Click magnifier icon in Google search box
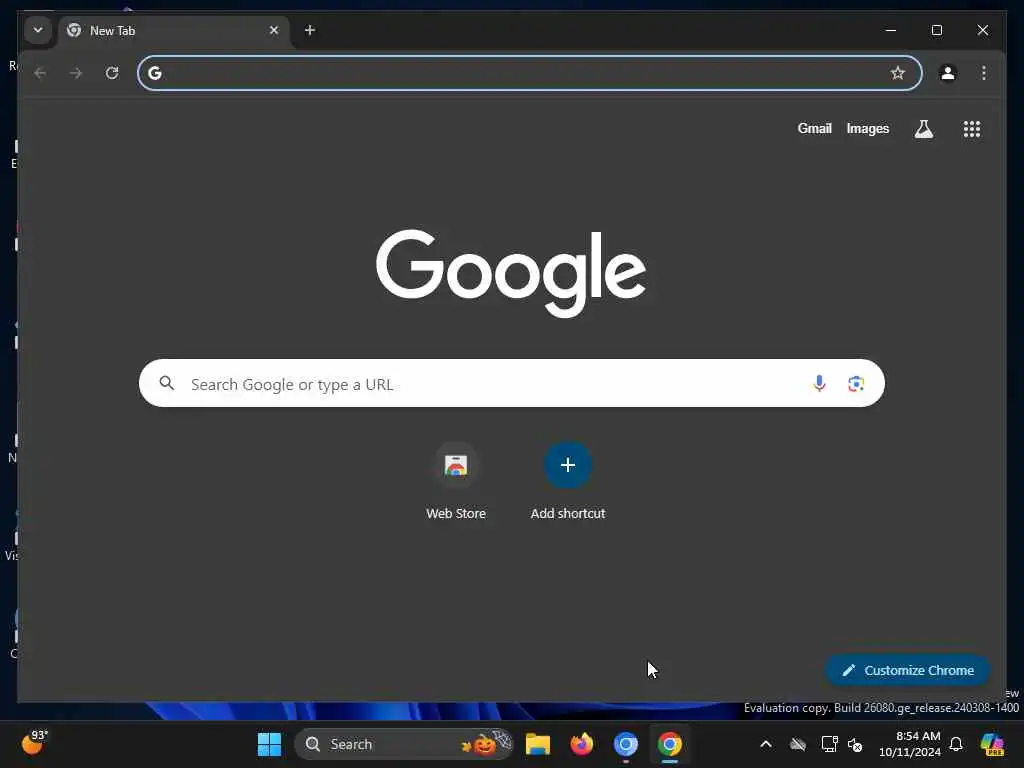This screenshot has width=1024, height=768. (x=167, y=383)
